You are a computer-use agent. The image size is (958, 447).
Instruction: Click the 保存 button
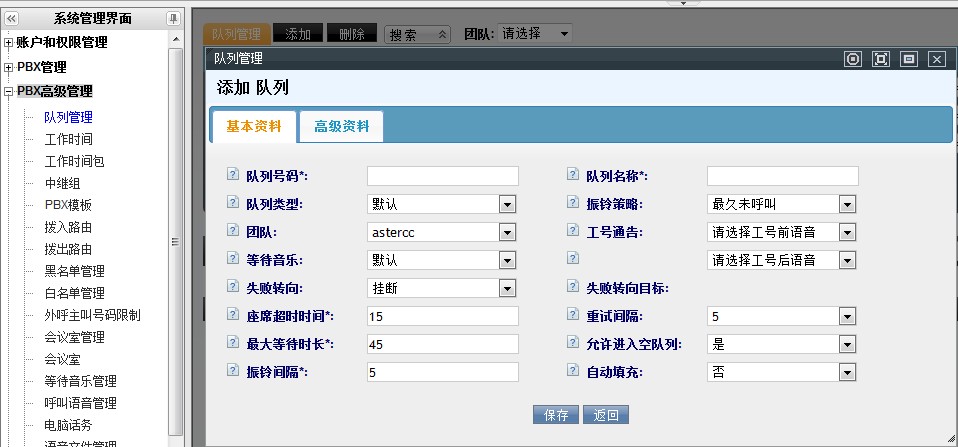tap(556, 415)
